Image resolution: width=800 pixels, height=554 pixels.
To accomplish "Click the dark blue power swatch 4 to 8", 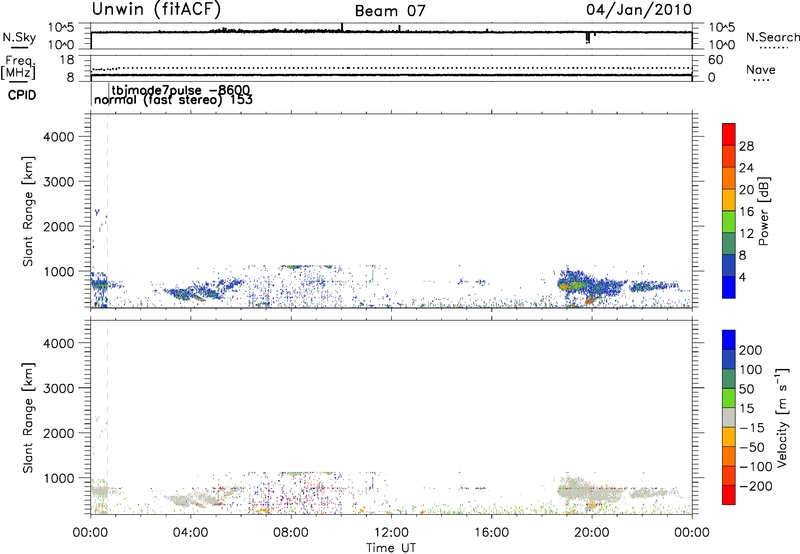I will [x=729, y=265].
